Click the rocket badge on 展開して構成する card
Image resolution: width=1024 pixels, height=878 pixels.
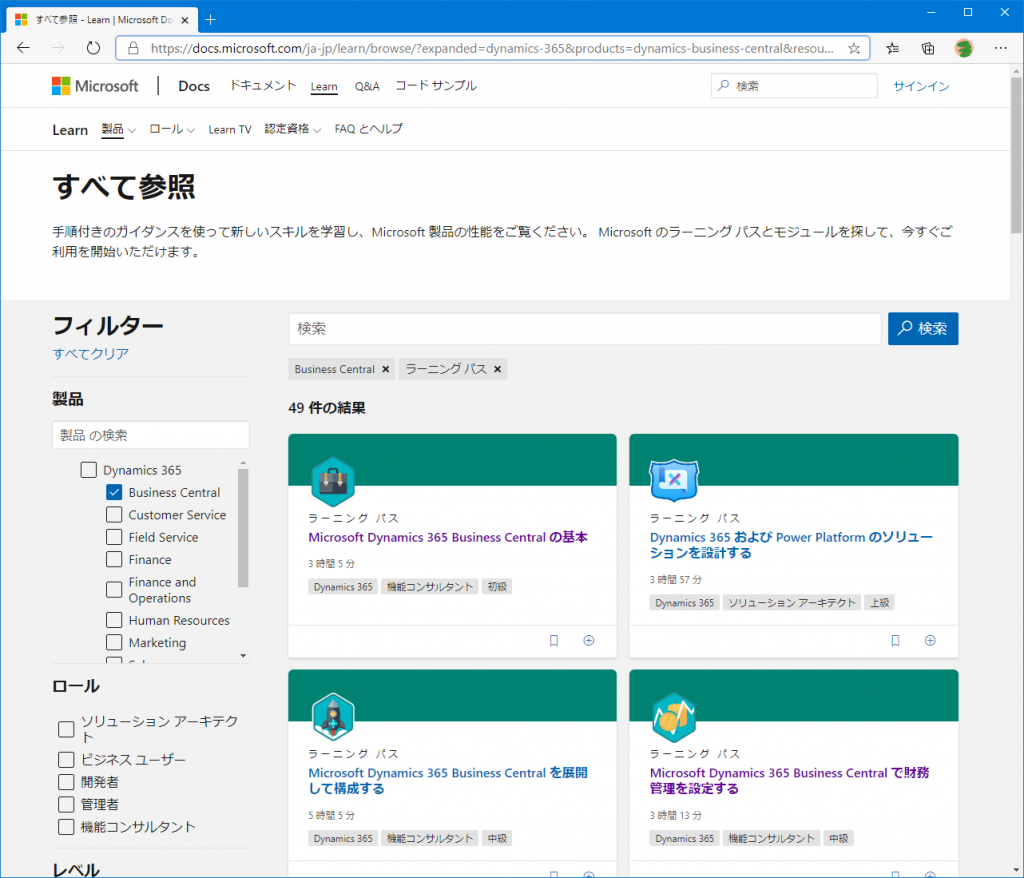coord(333,717)
